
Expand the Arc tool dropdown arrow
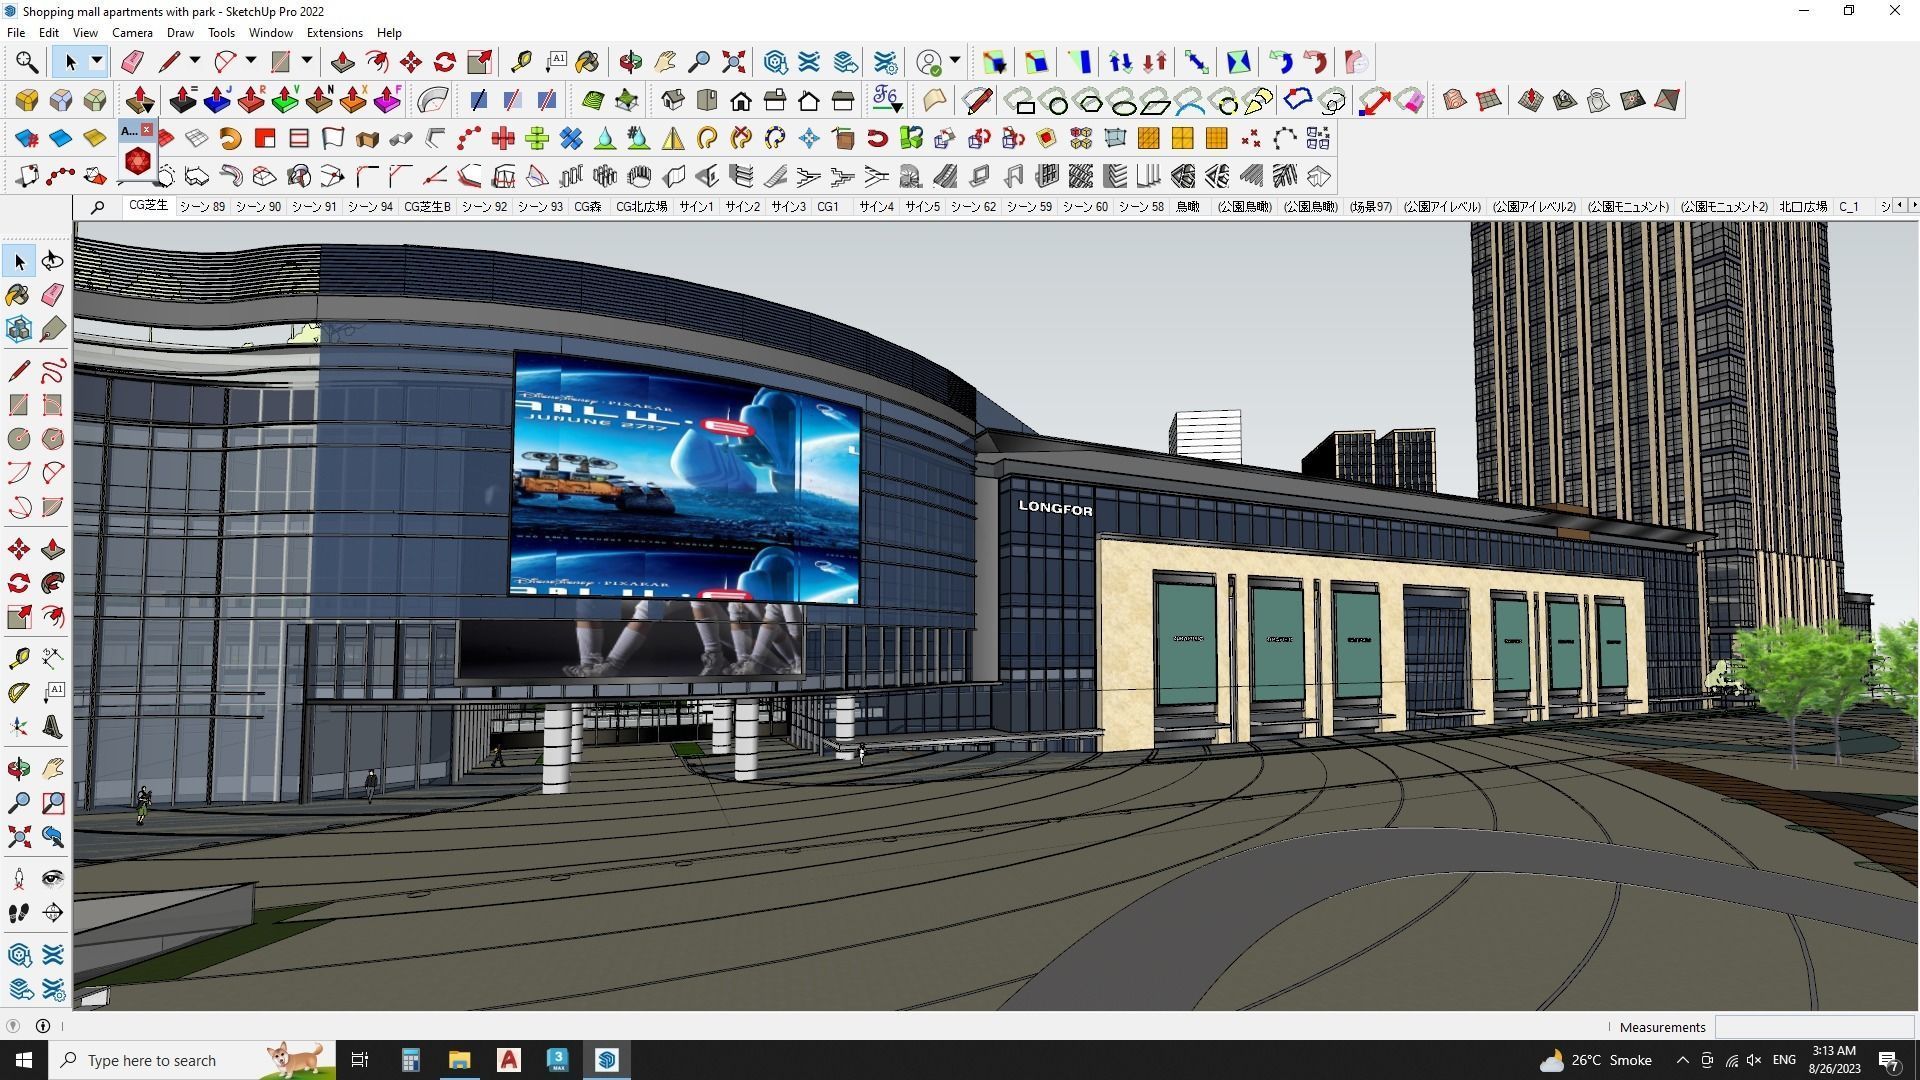pyautogui.click(x=251, y=62)
